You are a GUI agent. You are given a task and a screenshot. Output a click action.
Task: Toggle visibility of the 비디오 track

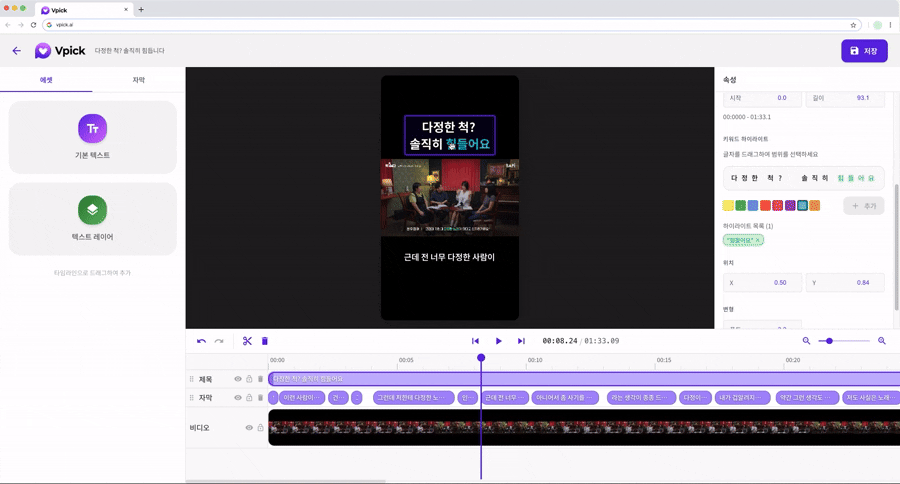point(249,428)
